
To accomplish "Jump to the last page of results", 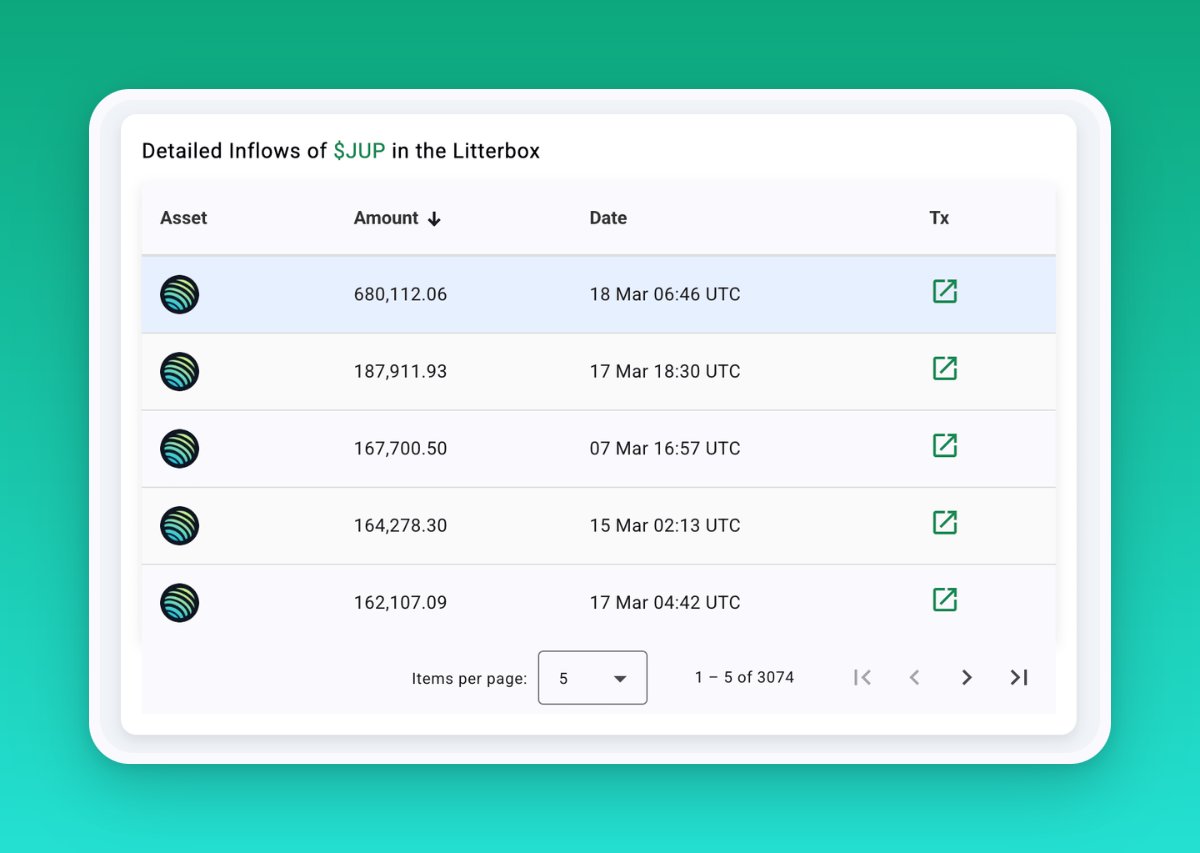I will coord(1019,677).
